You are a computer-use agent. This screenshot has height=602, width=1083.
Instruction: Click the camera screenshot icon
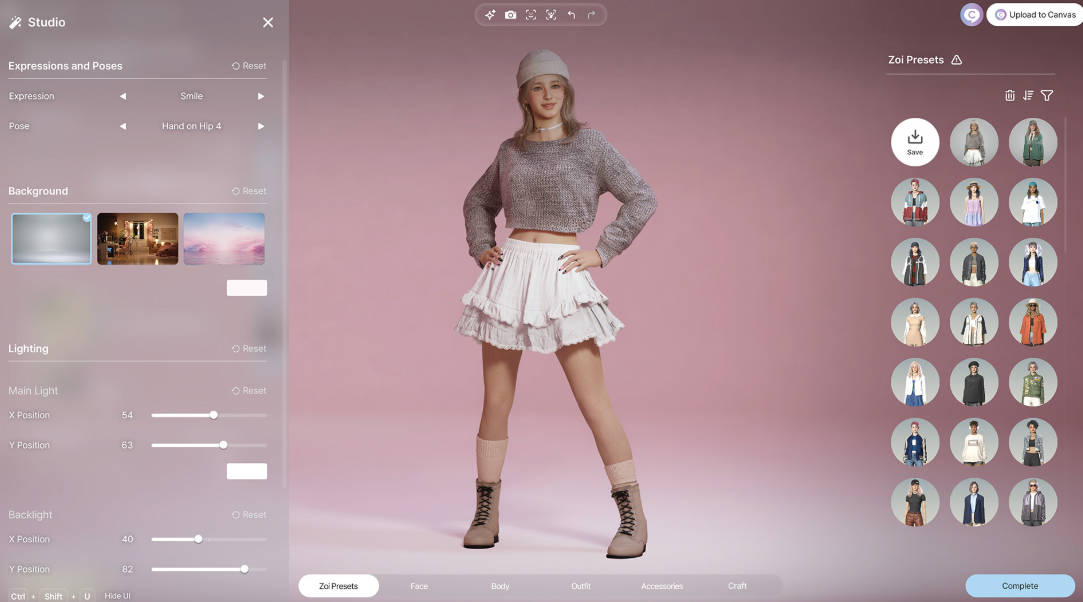510,15
